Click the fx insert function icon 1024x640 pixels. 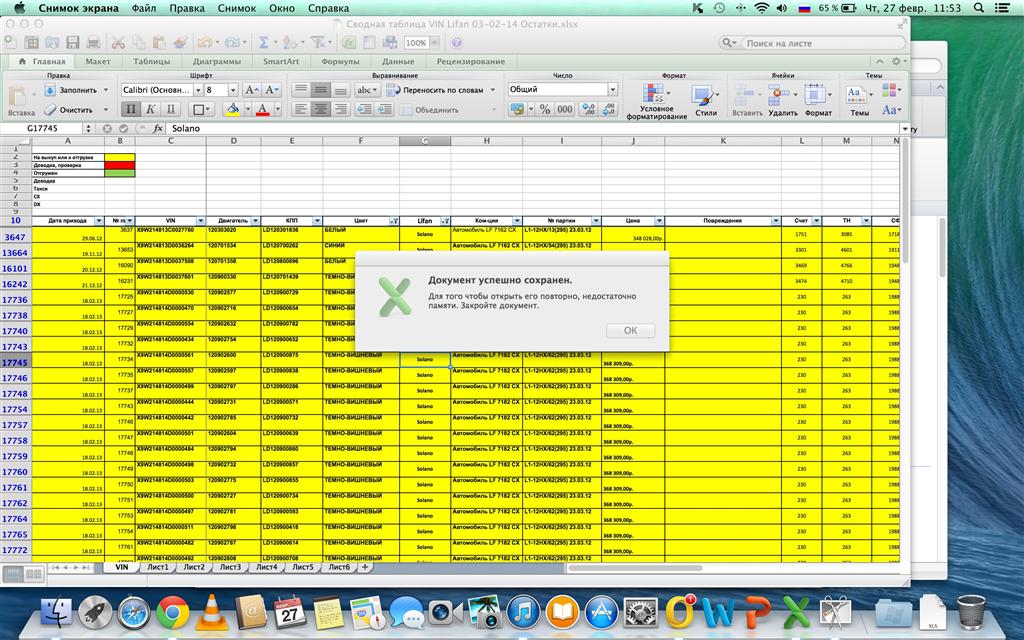pyautogui.click(x=157, y=129)
